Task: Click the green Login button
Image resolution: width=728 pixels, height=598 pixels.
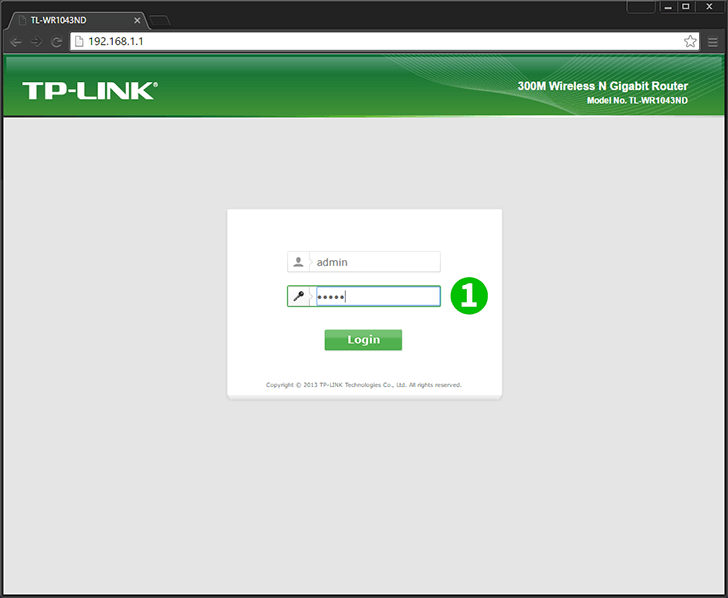Action: (363, 340)
